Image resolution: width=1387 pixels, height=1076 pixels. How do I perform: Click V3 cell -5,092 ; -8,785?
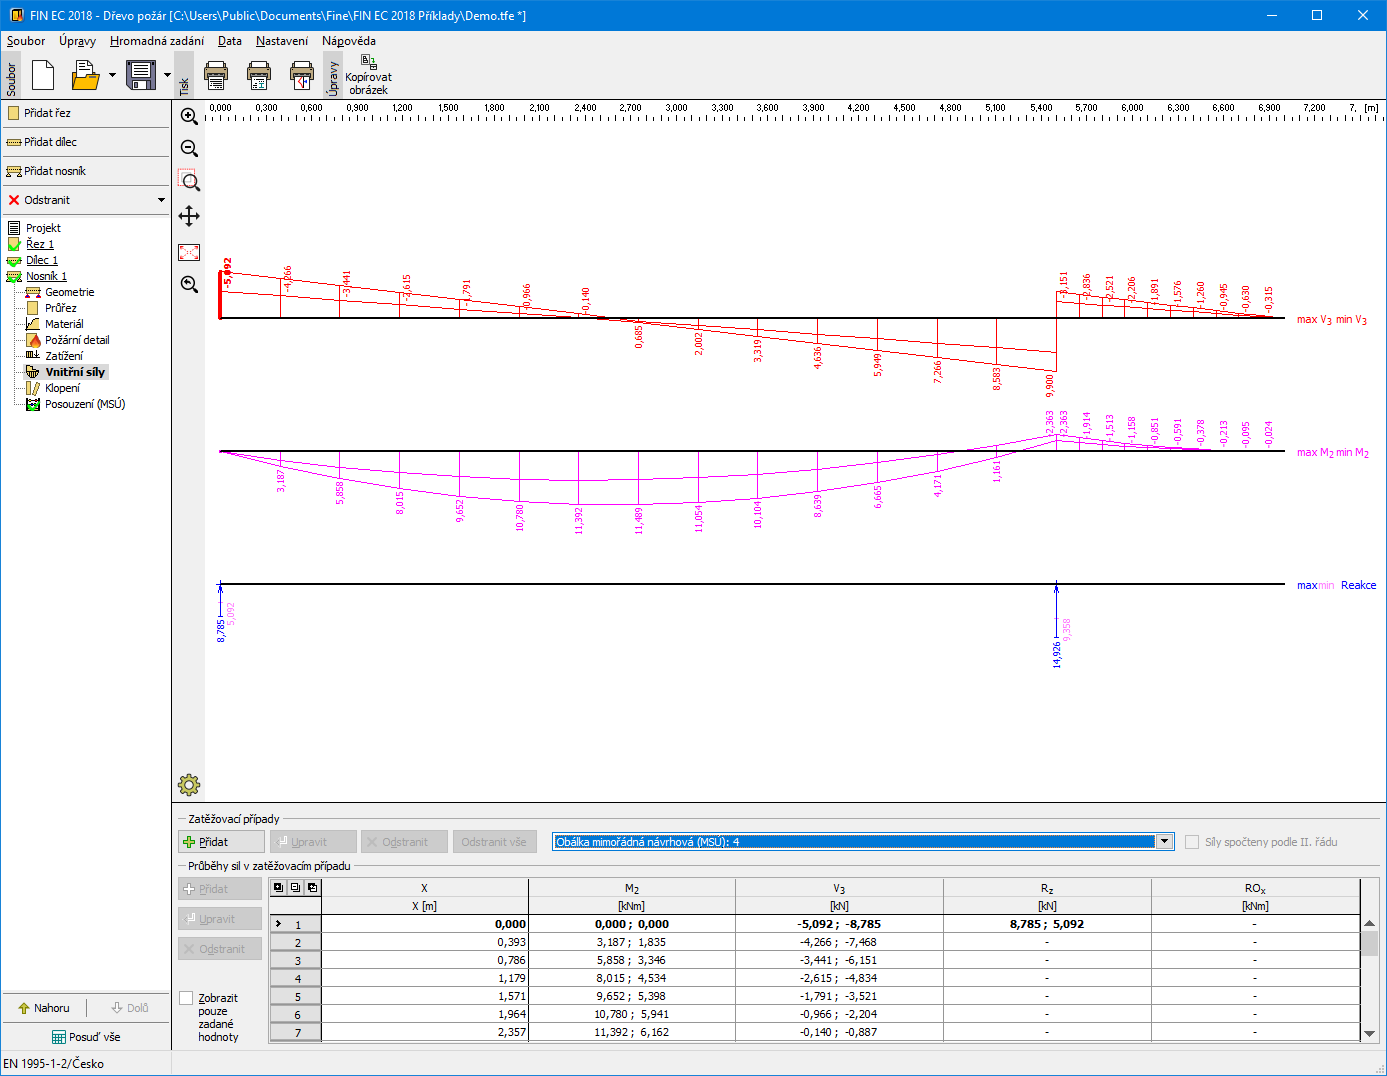[x=840, y=924]
